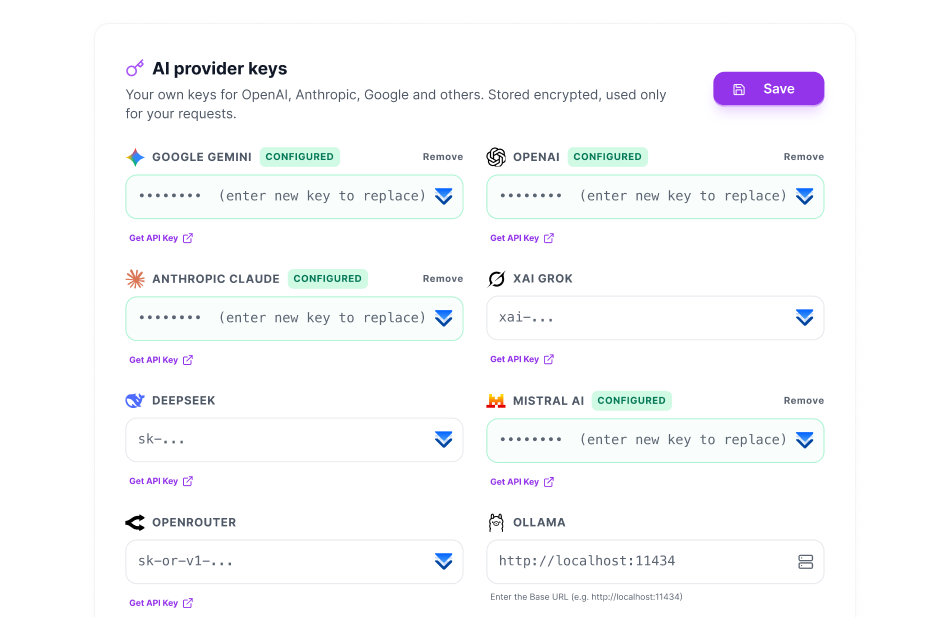Screen dimensions: 949x617
Task: Expand the Google Gemini key field chevron
Action: pos(444,197)
